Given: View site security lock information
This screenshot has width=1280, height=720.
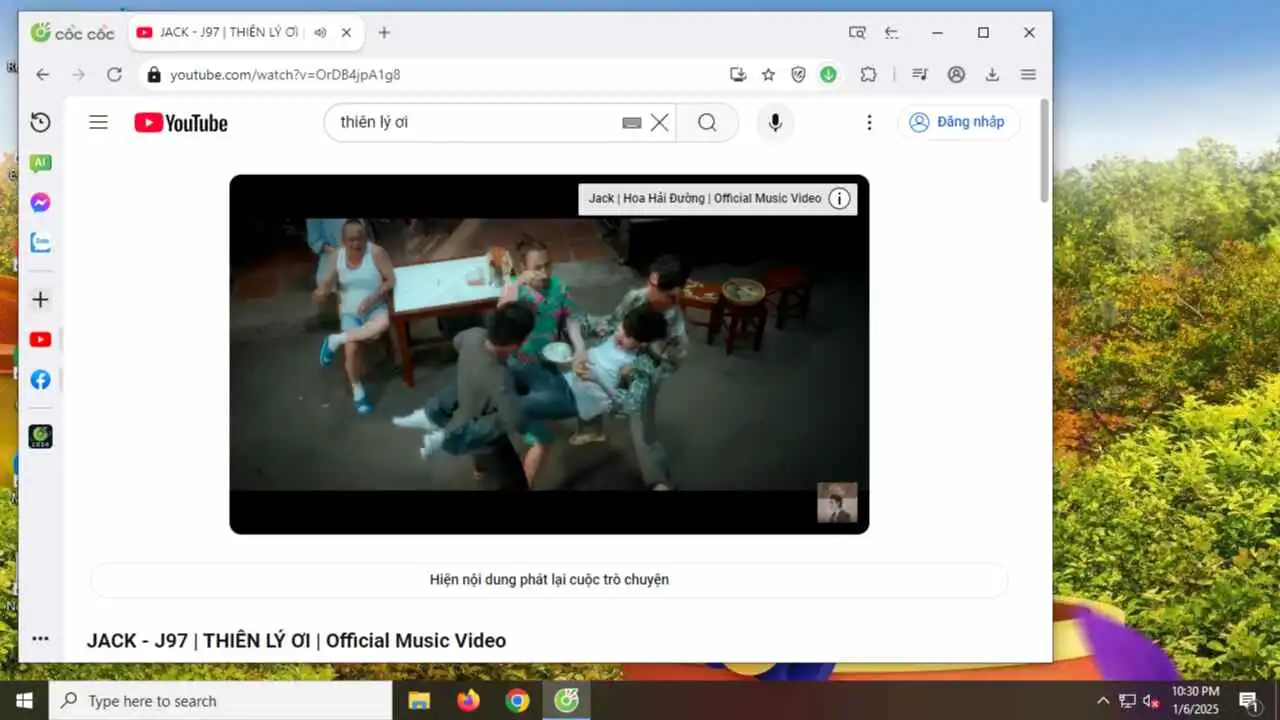Looking at the screenshot, I should click(153, 74).
